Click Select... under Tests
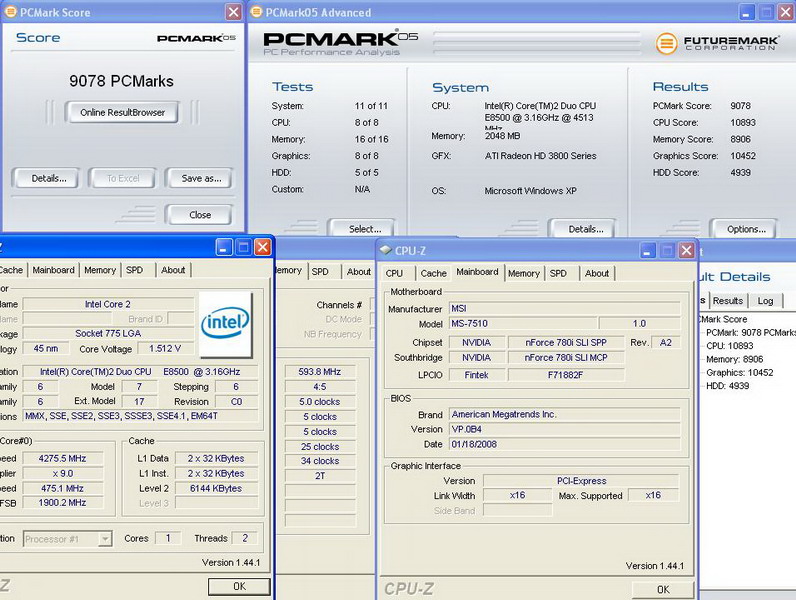Screen dimensions: 796x600 coord(363,228)
